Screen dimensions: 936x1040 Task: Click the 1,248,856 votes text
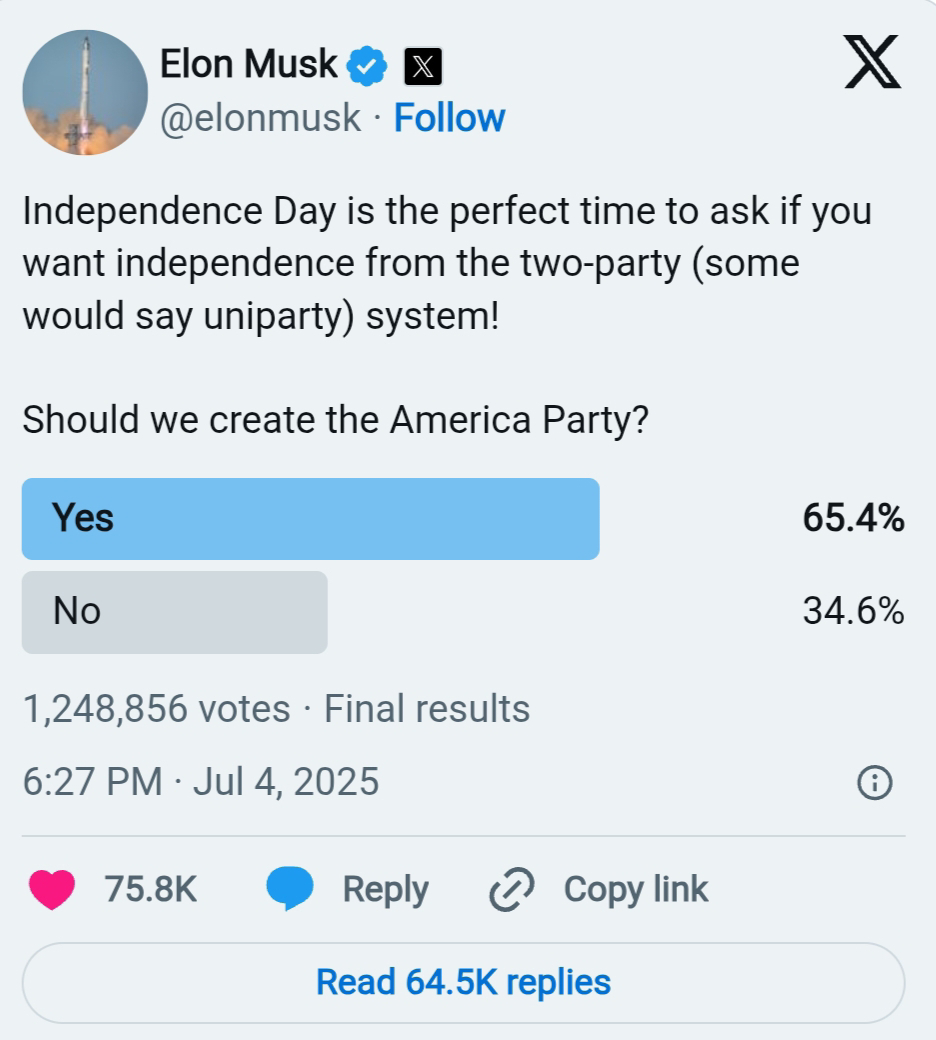(x=156, y=709)
